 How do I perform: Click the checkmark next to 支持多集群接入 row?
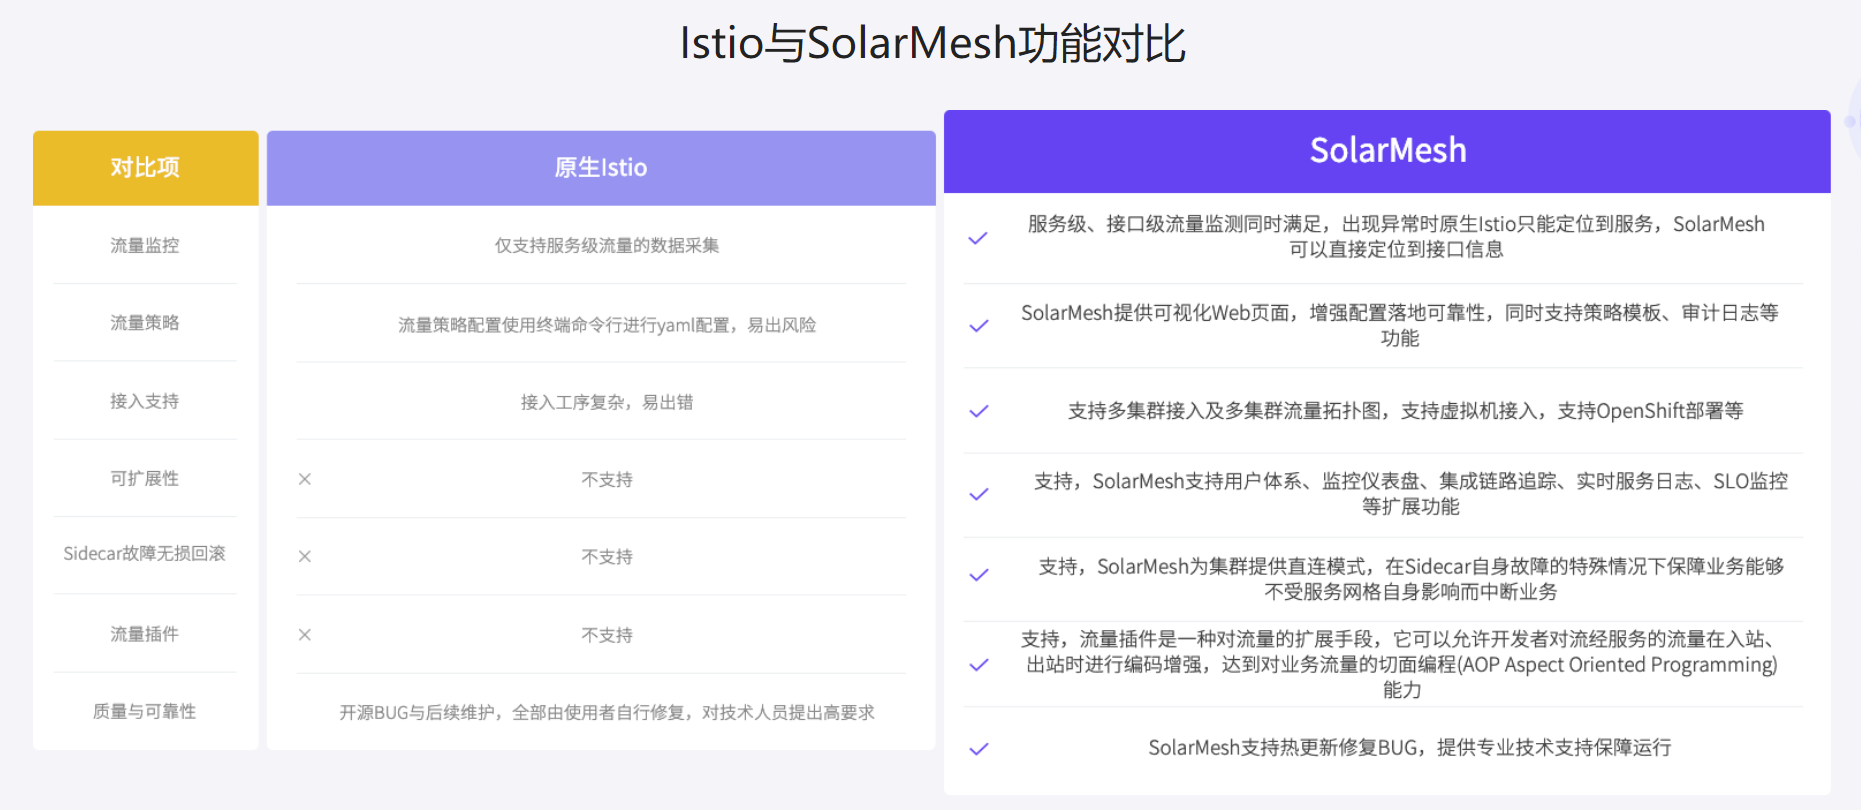point(978,411)
